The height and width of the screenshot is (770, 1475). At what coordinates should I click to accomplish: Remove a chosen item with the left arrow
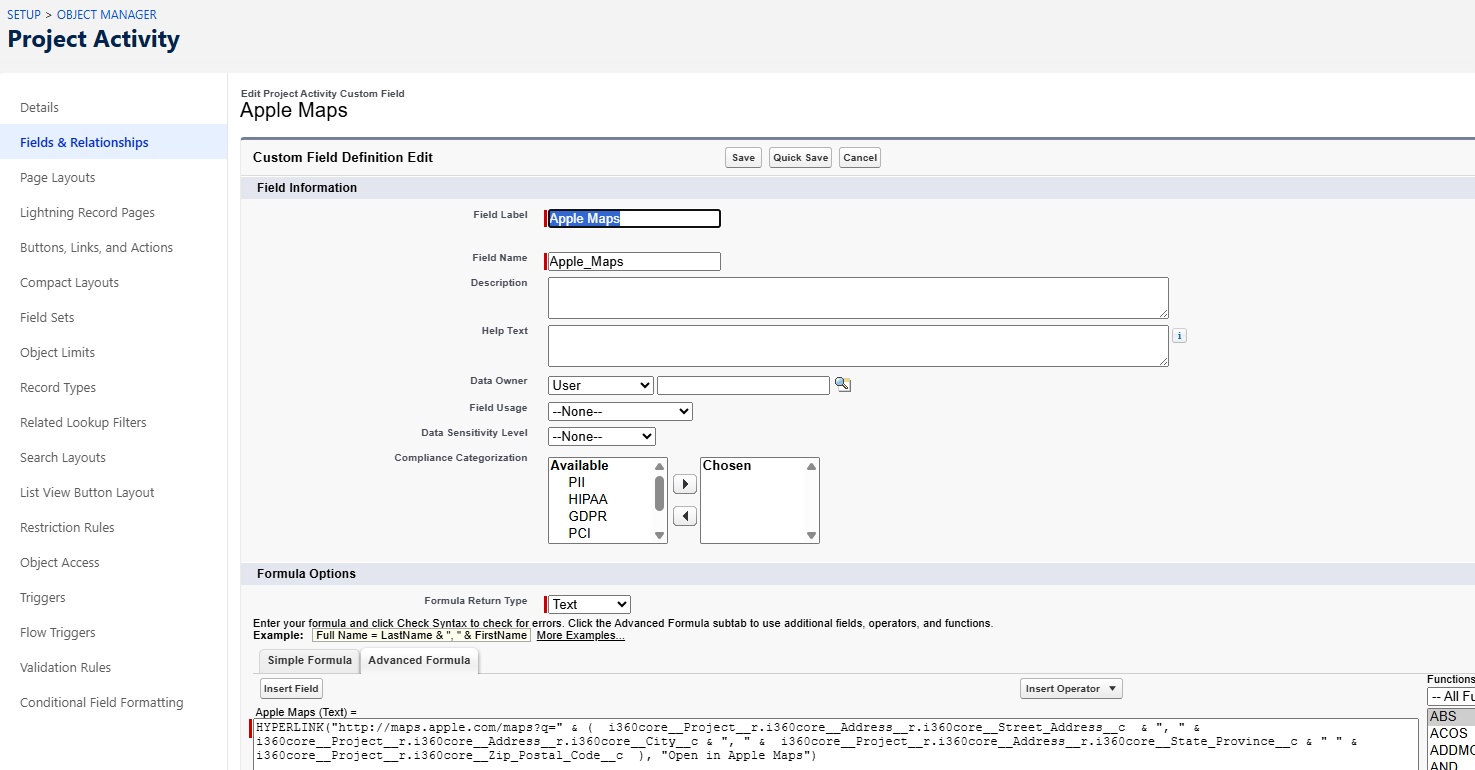[684, 516]
